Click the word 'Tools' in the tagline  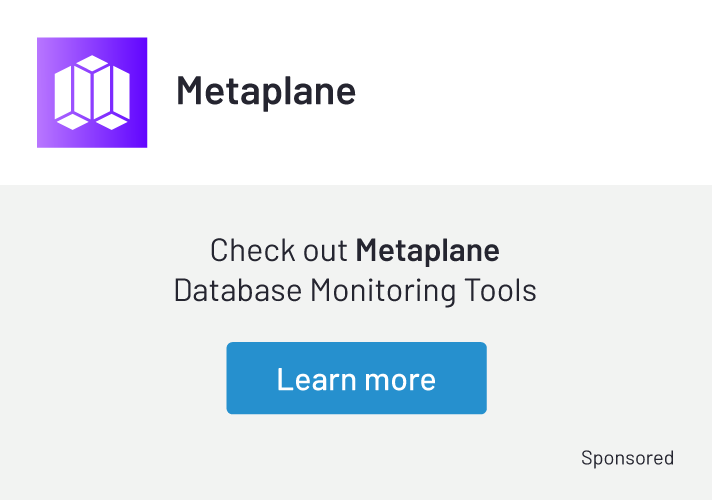tap(502, 290)
